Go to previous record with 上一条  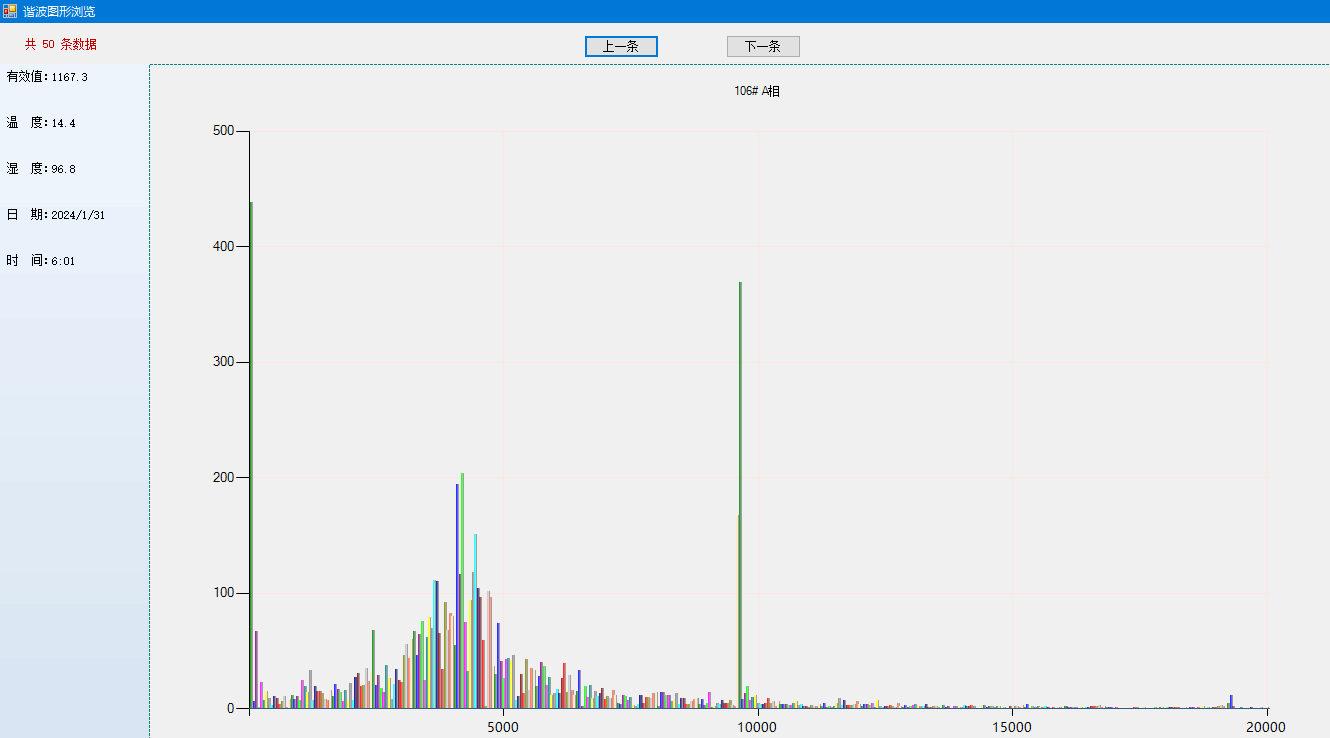621,47
